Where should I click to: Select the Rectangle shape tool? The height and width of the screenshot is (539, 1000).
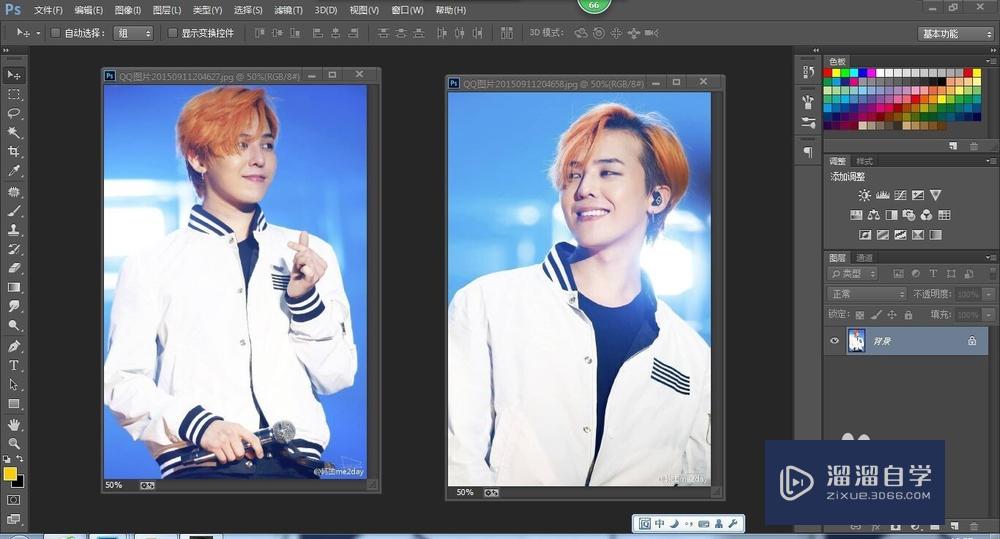click(13, 404)
